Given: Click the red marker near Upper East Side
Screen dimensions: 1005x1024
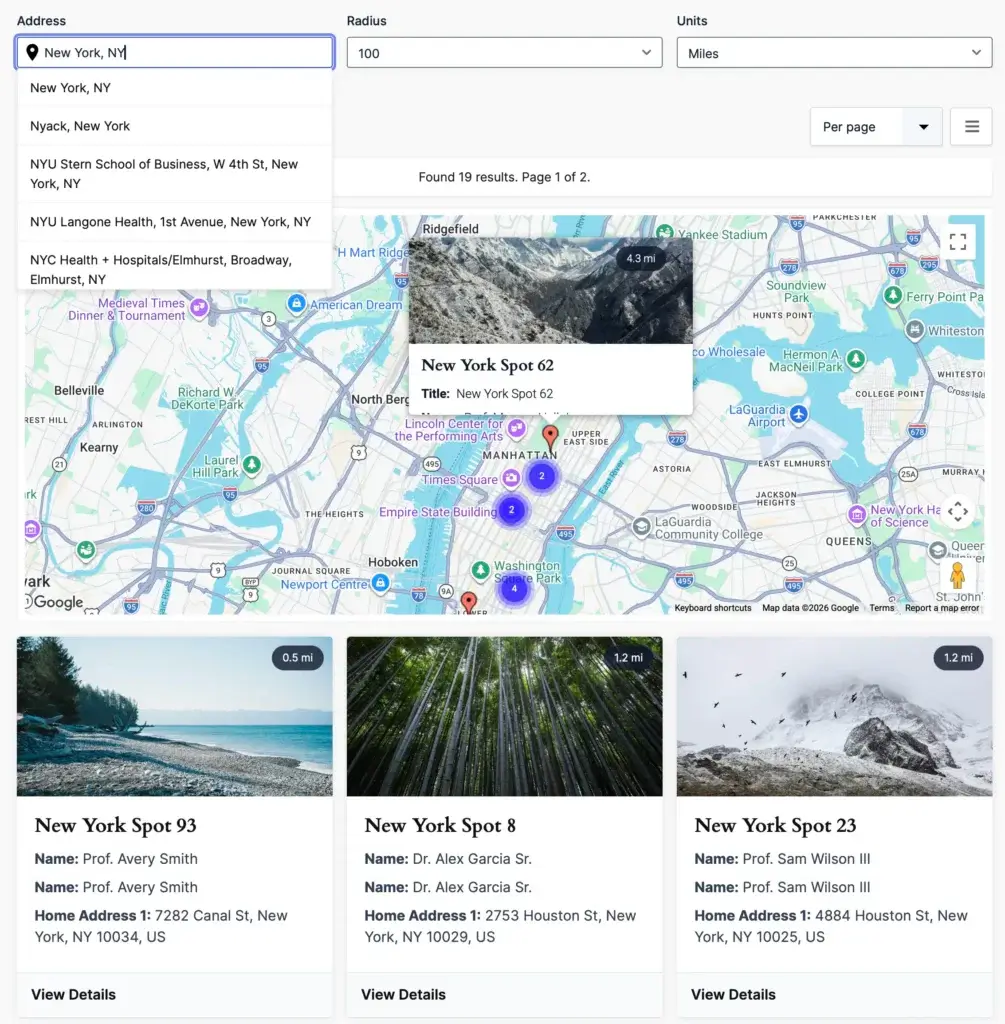Looking at the screenshot, I should coord(550,438).
